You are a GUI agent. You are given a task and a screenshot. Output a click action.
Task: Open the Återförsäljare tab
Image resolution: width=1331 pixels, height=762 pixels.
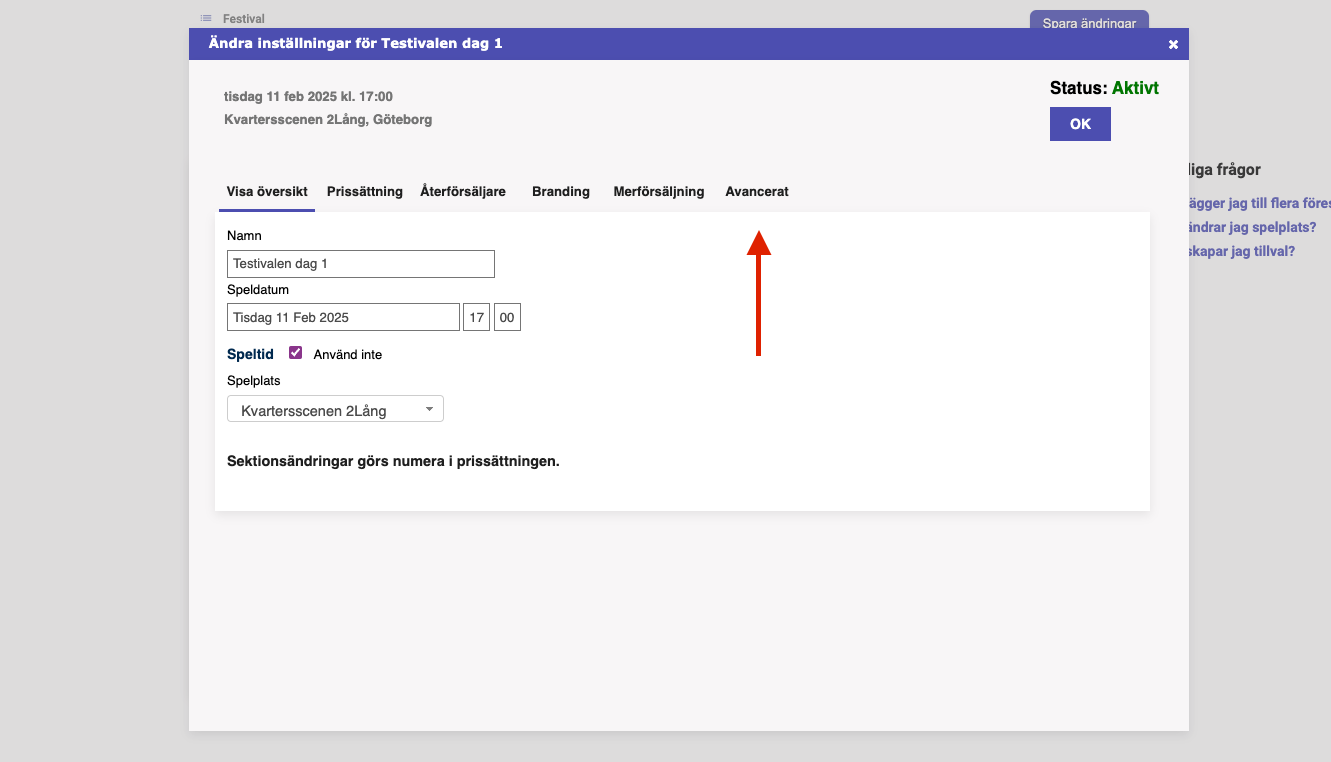pos(463,191)
